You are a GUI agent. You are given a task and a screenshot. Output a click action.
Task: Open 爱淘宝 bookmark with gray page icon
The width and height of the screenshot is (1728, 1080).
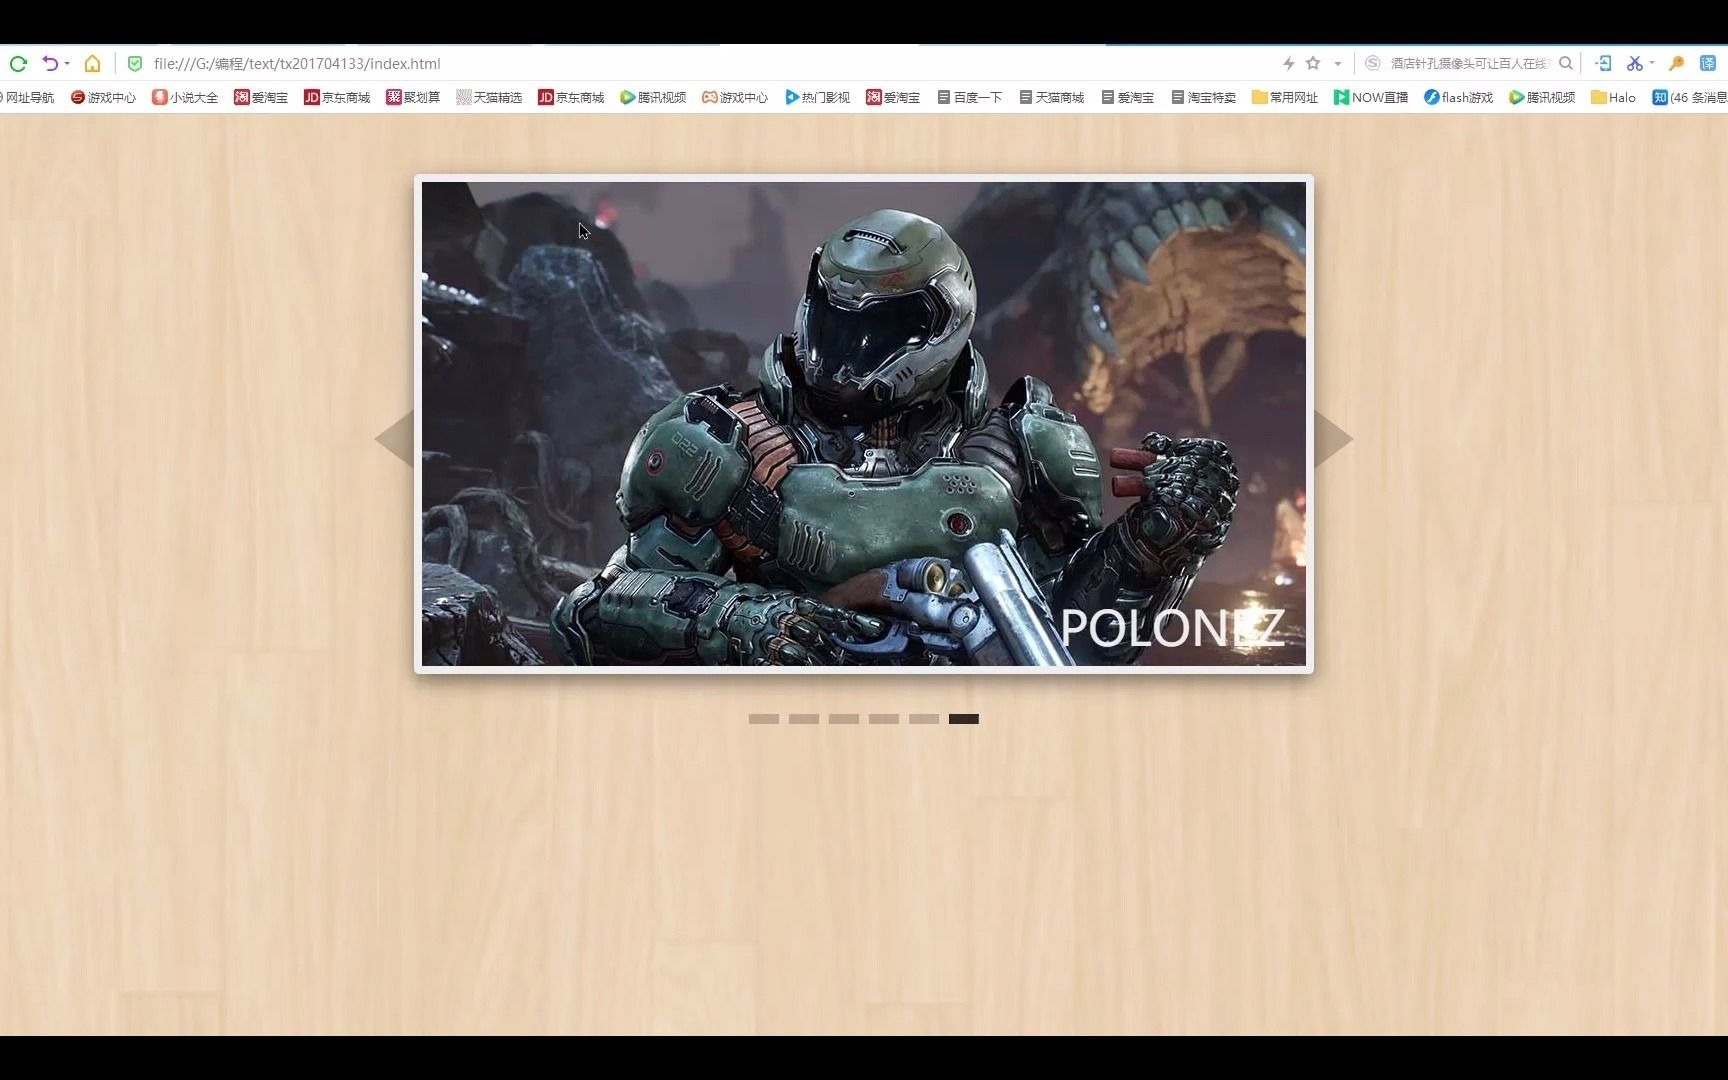1127,98
